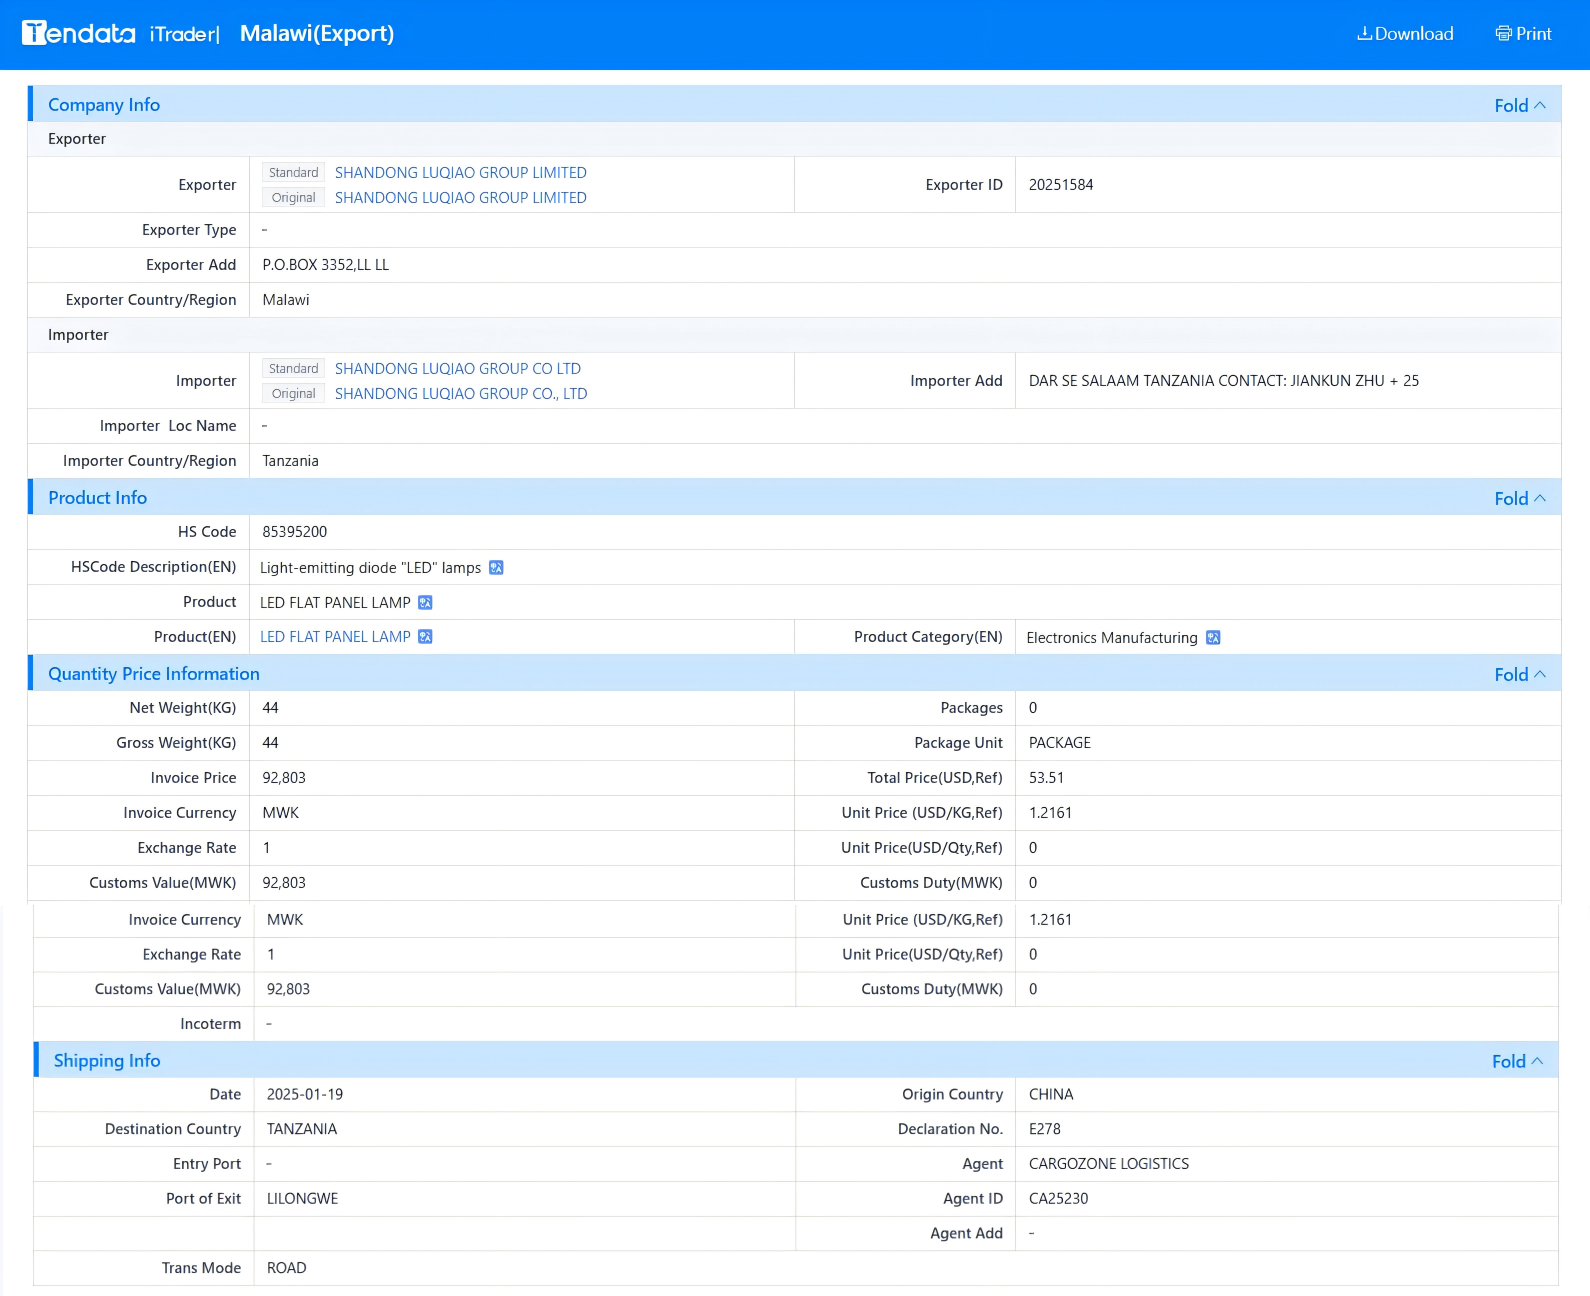The height and width of the screenshot is (1296, 1590).
Task: Click the Standard tag in Exporter row
Action: 293,173
